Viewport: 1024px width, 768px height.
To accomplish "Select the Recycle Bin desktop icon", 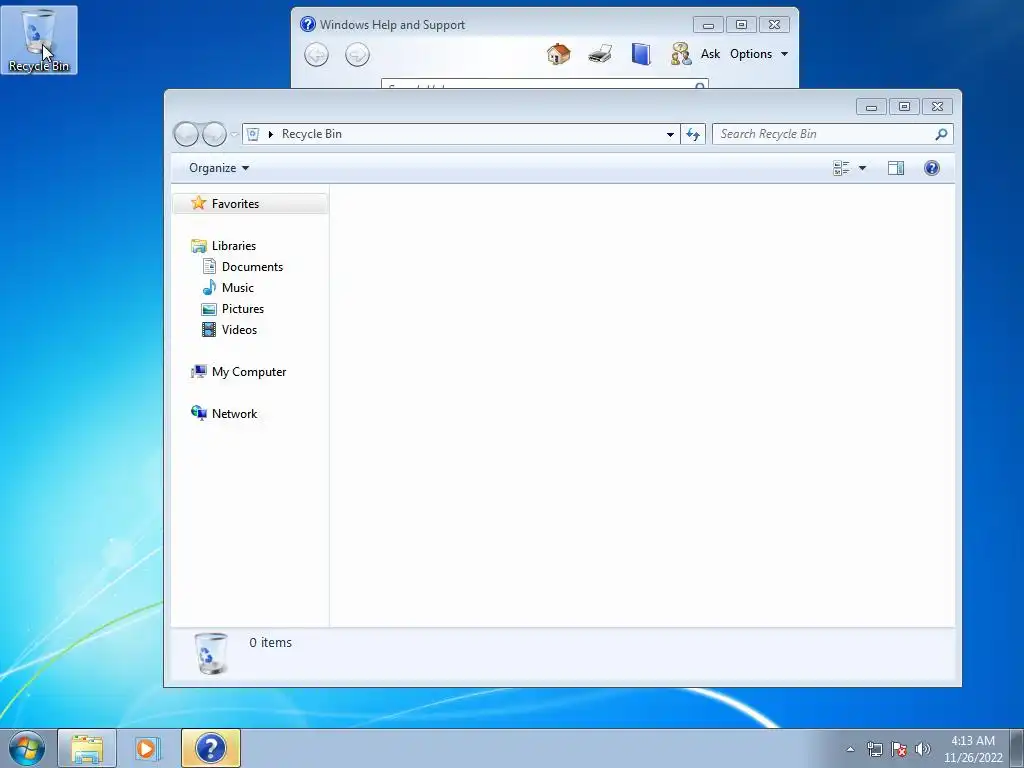I will pos(39,40).
